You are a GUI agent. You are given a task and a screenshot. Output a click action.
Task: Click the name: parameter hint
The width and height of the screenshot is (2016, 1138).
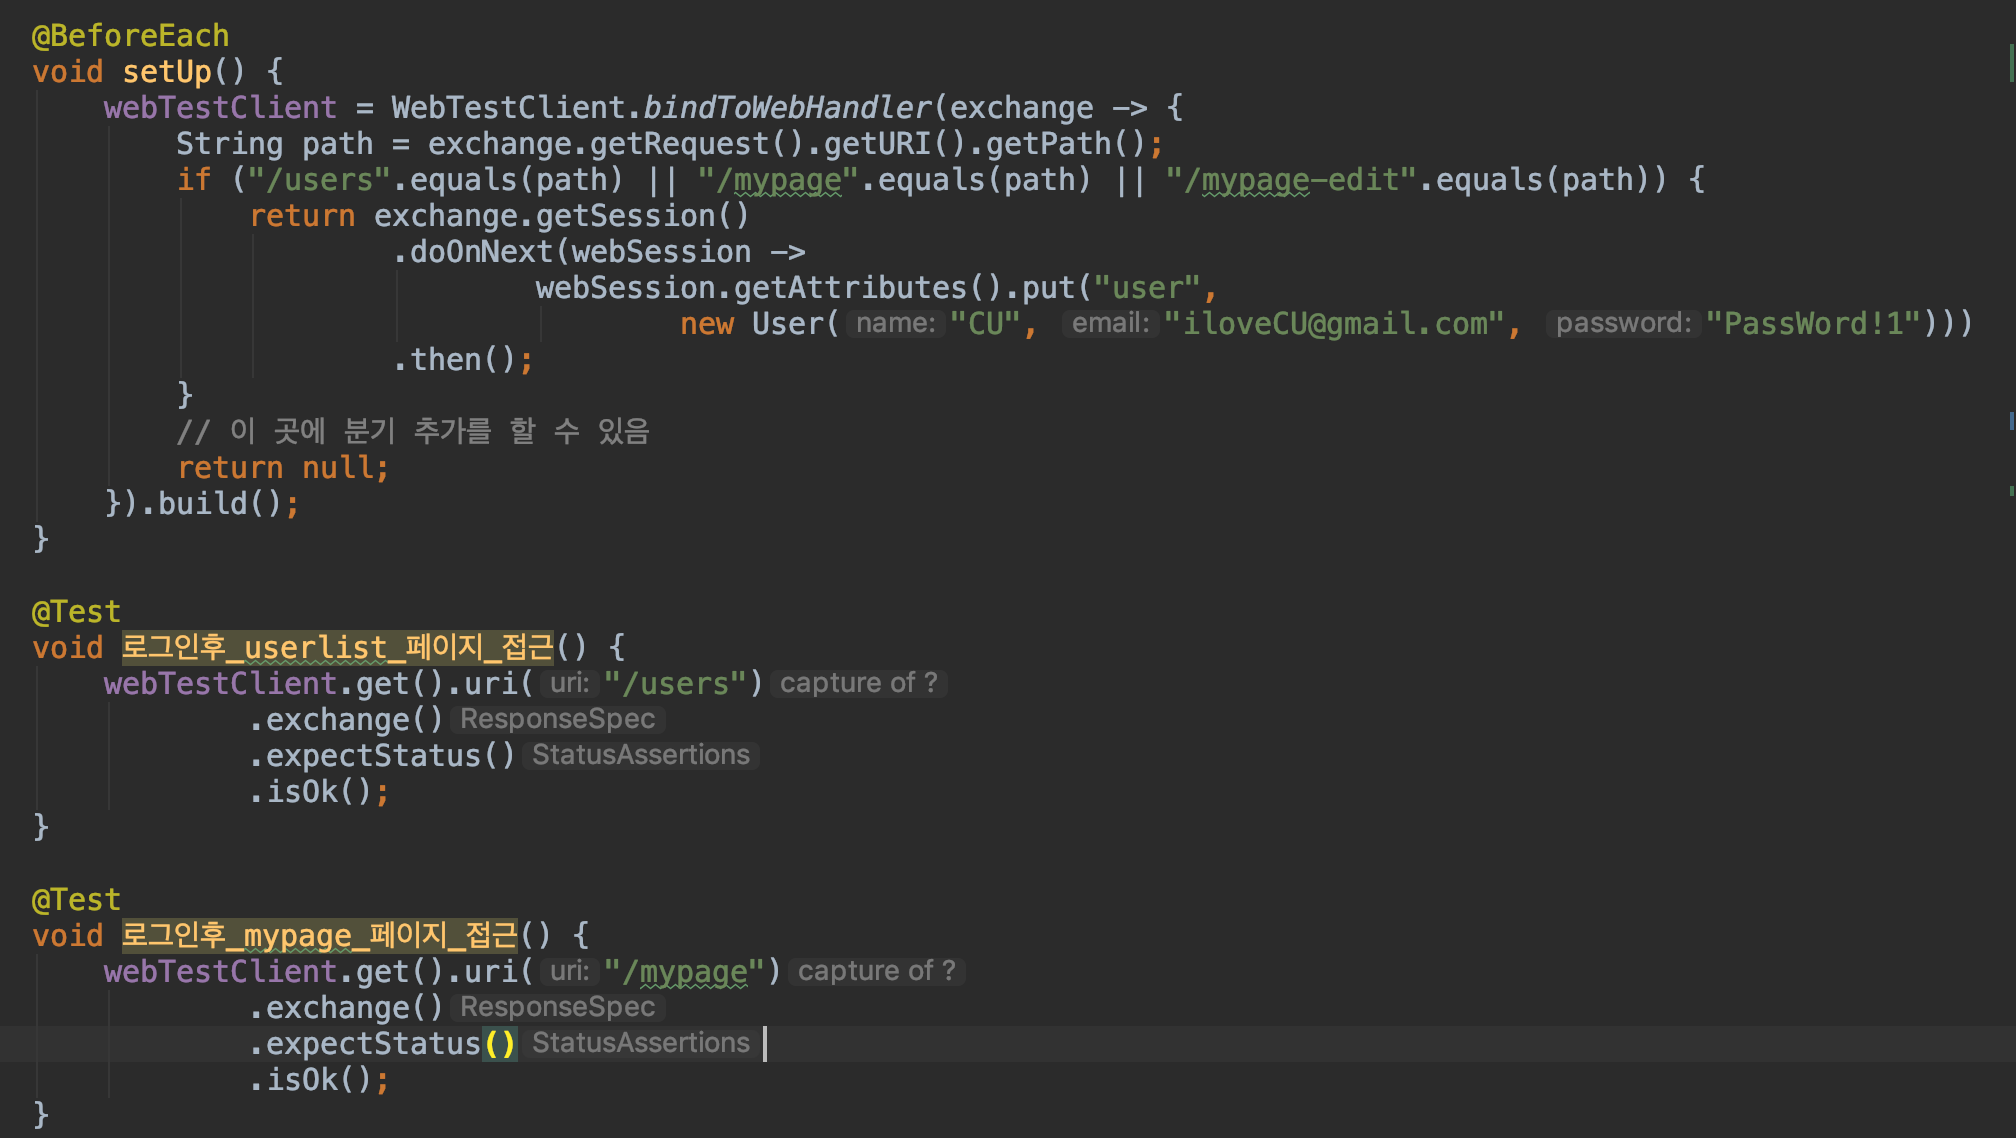(895, 324)
